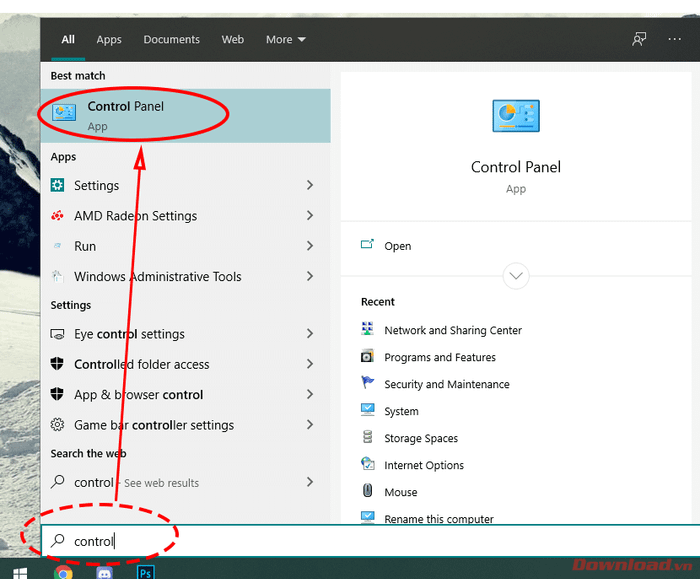Switch to the Web search tab

click(x=233, y=40)
